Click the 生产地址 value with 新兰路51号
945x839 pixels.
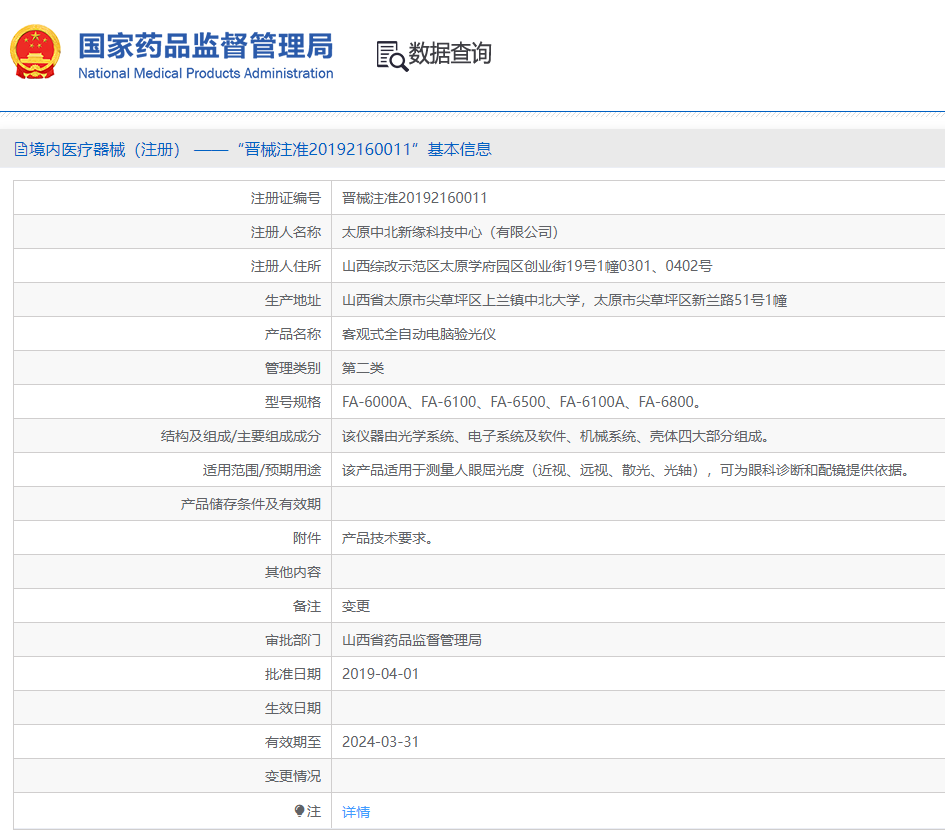tap(564, 300)
